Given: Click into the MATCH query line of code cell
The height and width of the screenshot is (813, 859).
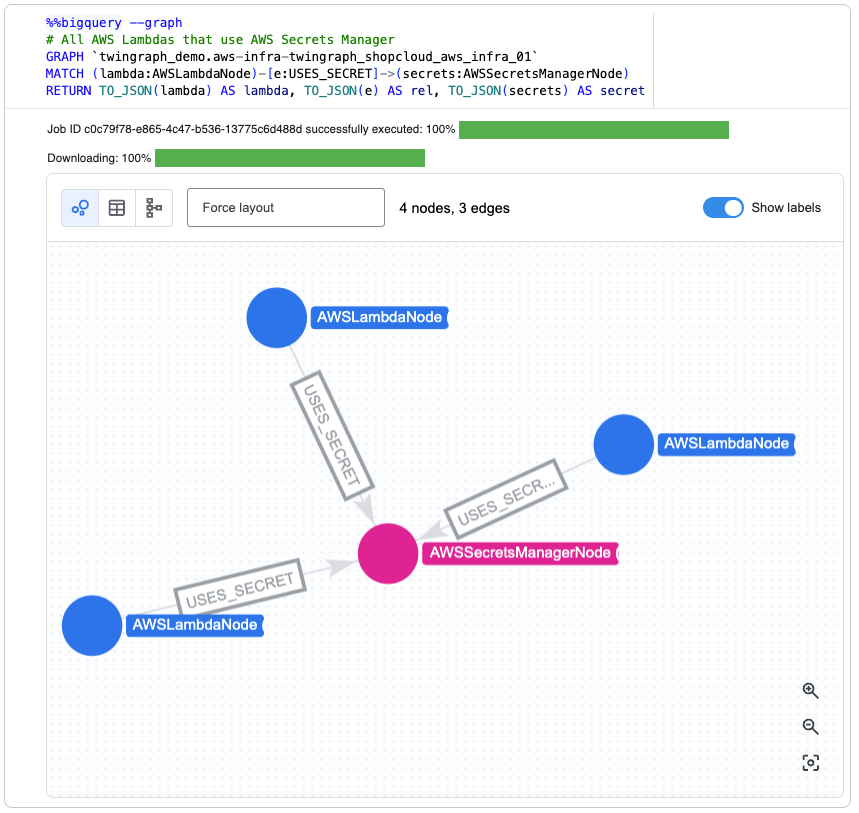Looking at the screenshot, I should coord(336,73).
